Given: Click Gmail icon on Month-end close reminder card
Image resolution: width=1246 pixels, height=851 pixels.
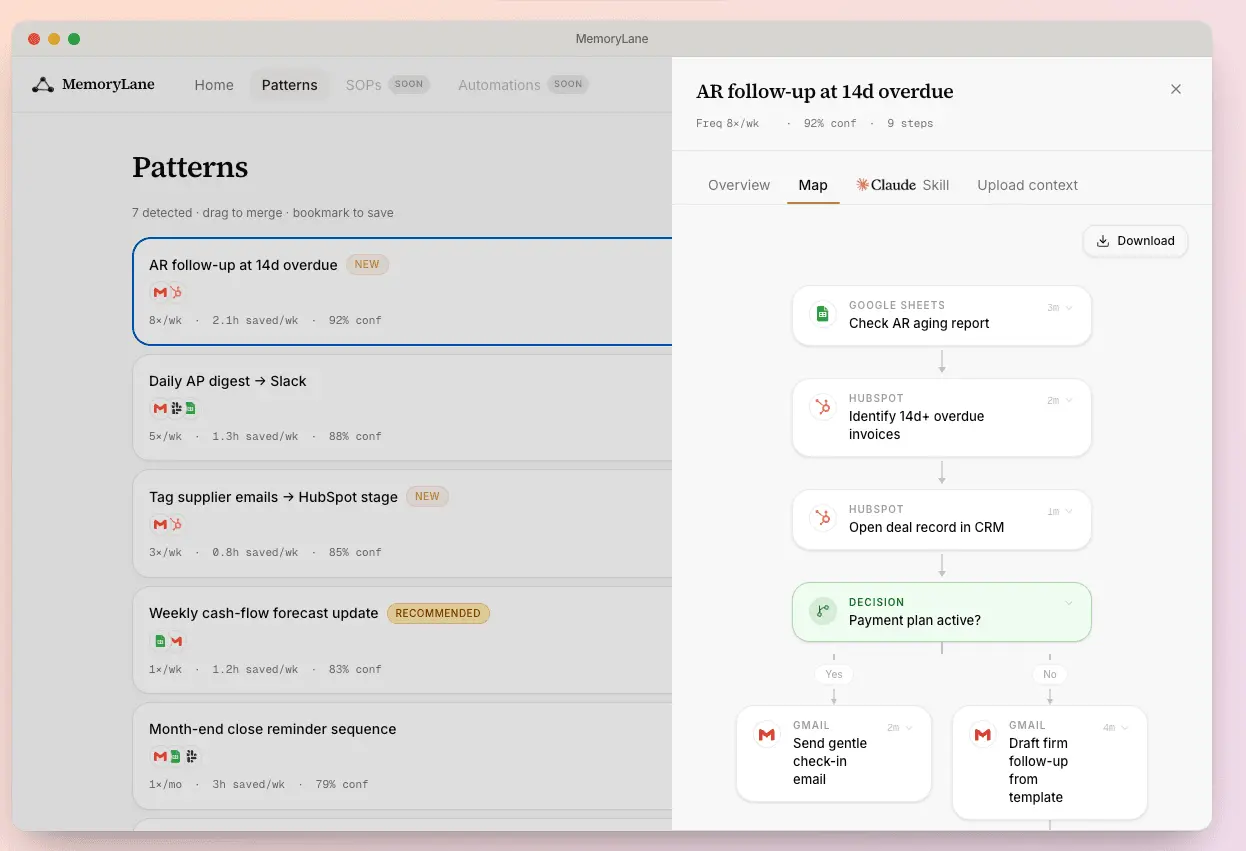Looking at the screenshot, I should click(160, 757).
